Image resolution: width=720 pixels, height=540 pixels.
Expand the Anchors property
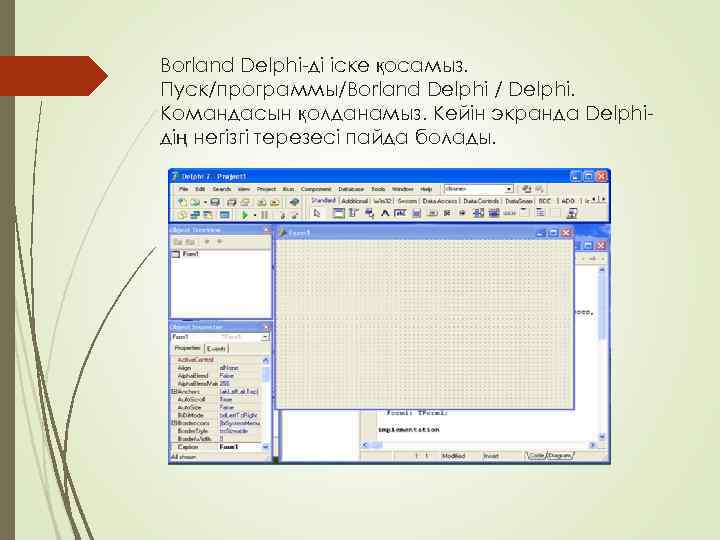(174, 392)
